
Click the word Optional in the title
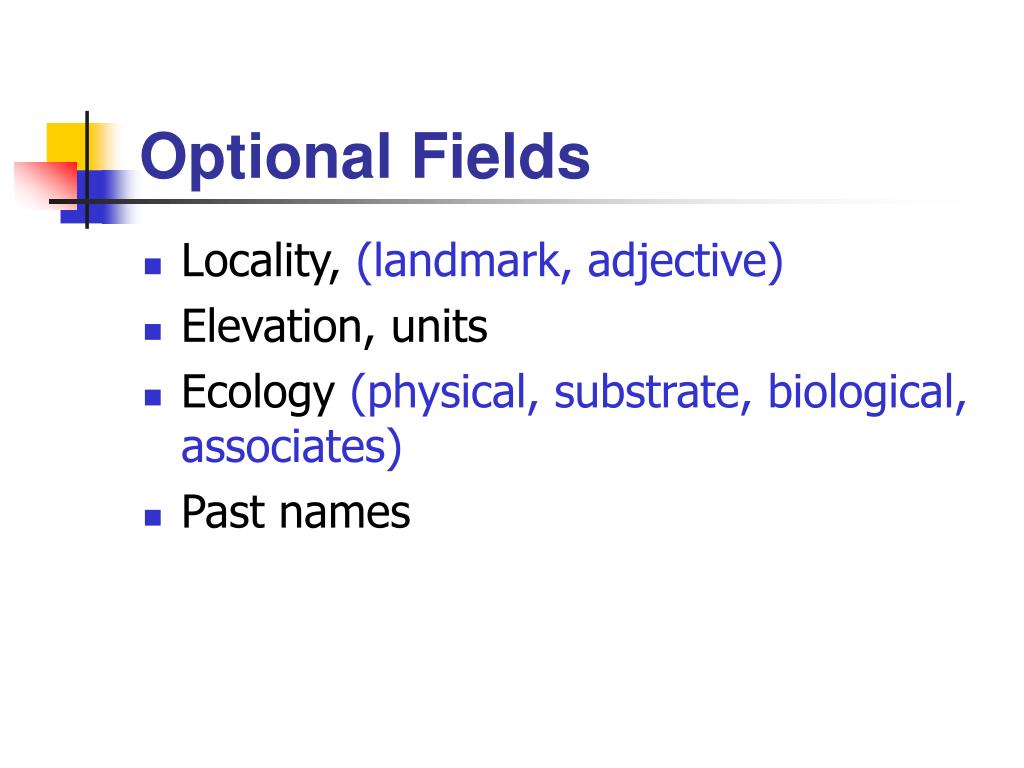(265, 159)
